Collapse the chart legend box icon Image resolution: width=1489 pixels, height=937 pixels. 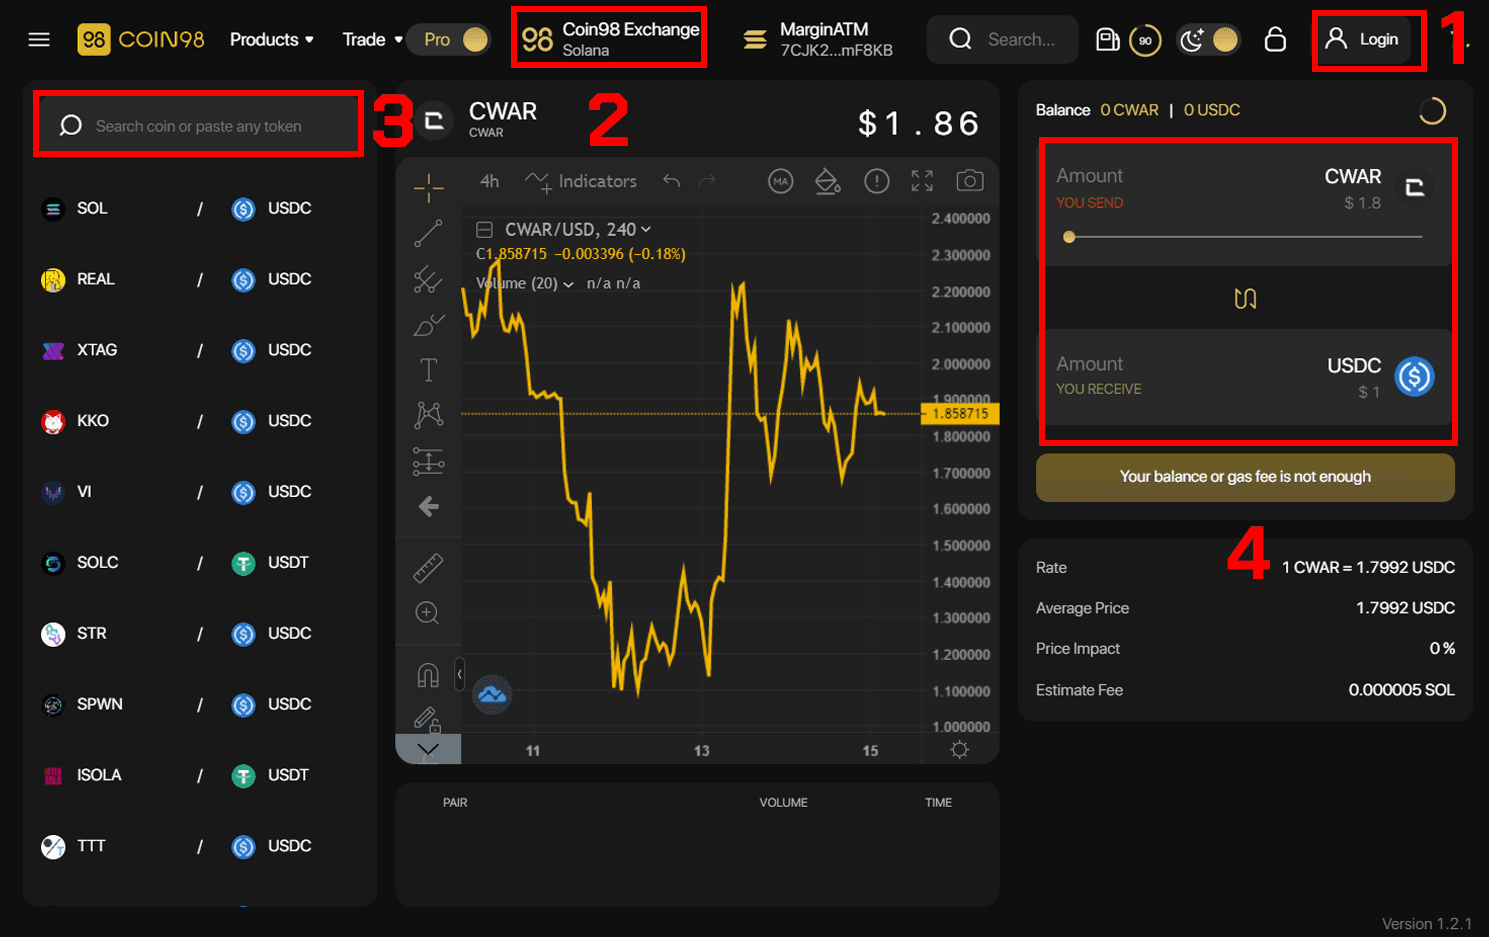tap(484, 230)
